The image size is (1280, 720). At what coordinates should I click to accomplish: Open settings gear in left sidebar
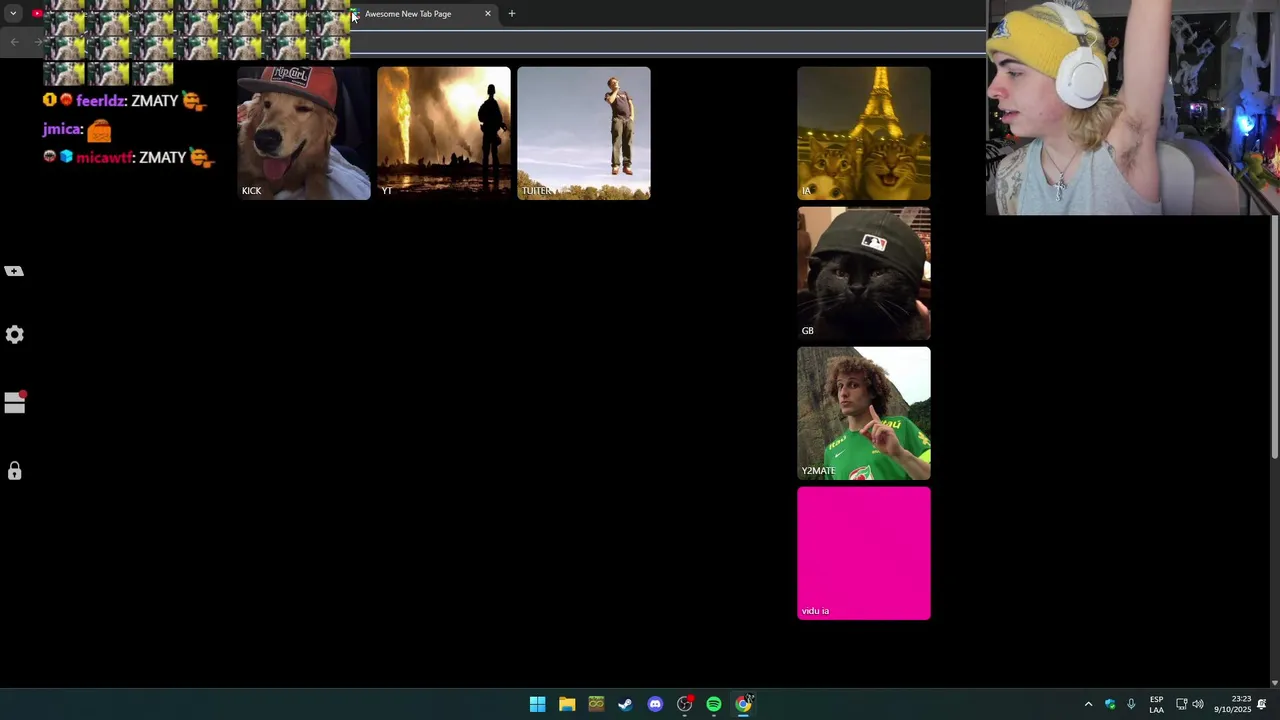[14, 335]
